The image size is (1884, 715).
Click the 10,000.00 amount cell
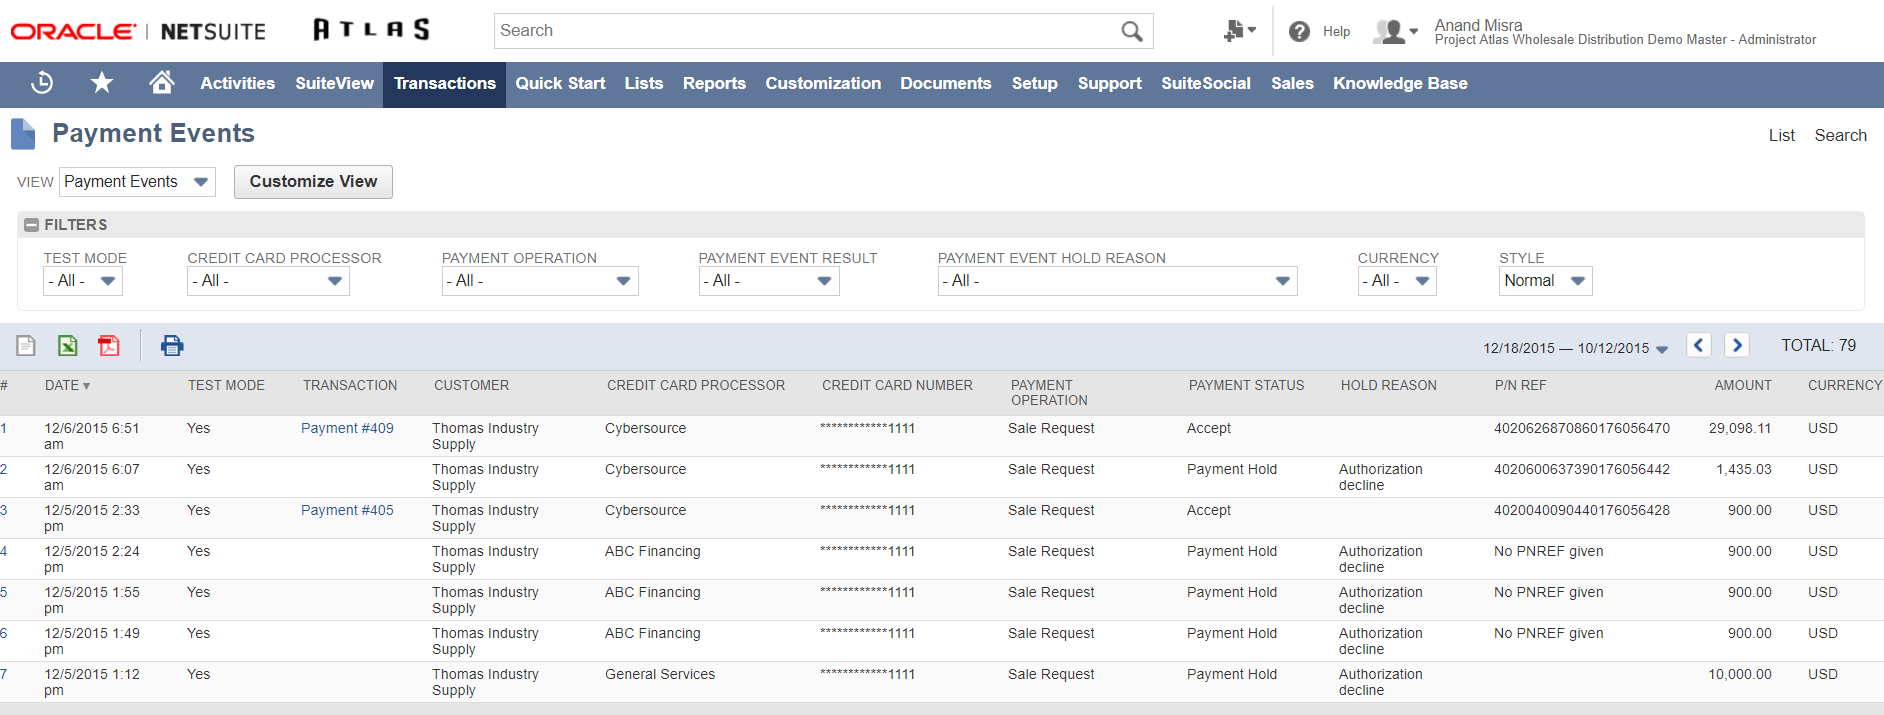1739,675
